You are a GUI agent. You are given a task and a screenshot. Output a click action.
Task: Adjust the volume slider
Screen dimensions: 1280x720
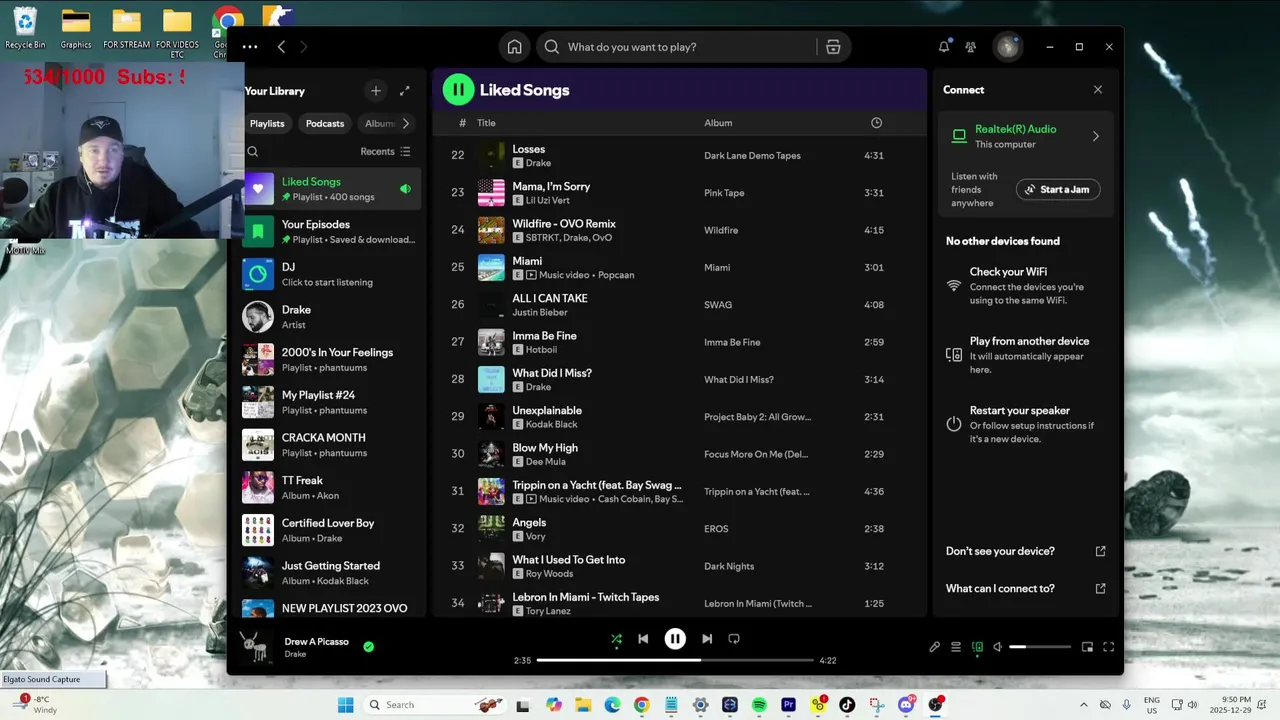point(1040,647)
